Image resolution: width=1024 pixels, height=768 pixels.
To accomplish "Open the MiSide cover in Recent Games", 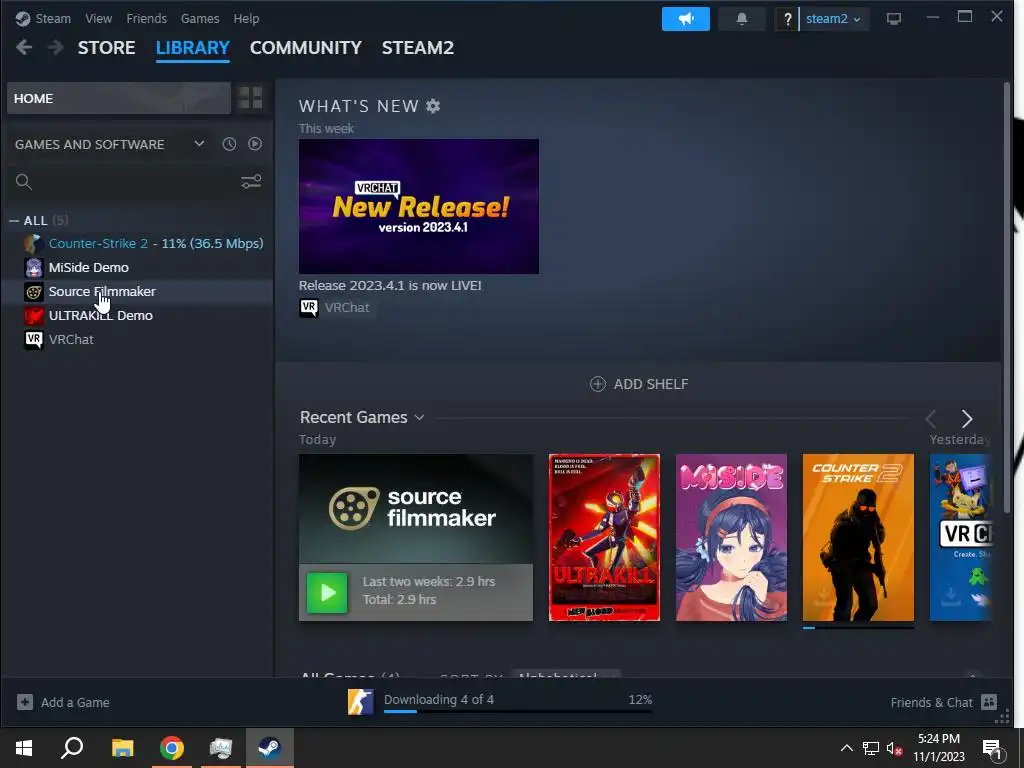I will pyautogui.click(x=731, y=537).
